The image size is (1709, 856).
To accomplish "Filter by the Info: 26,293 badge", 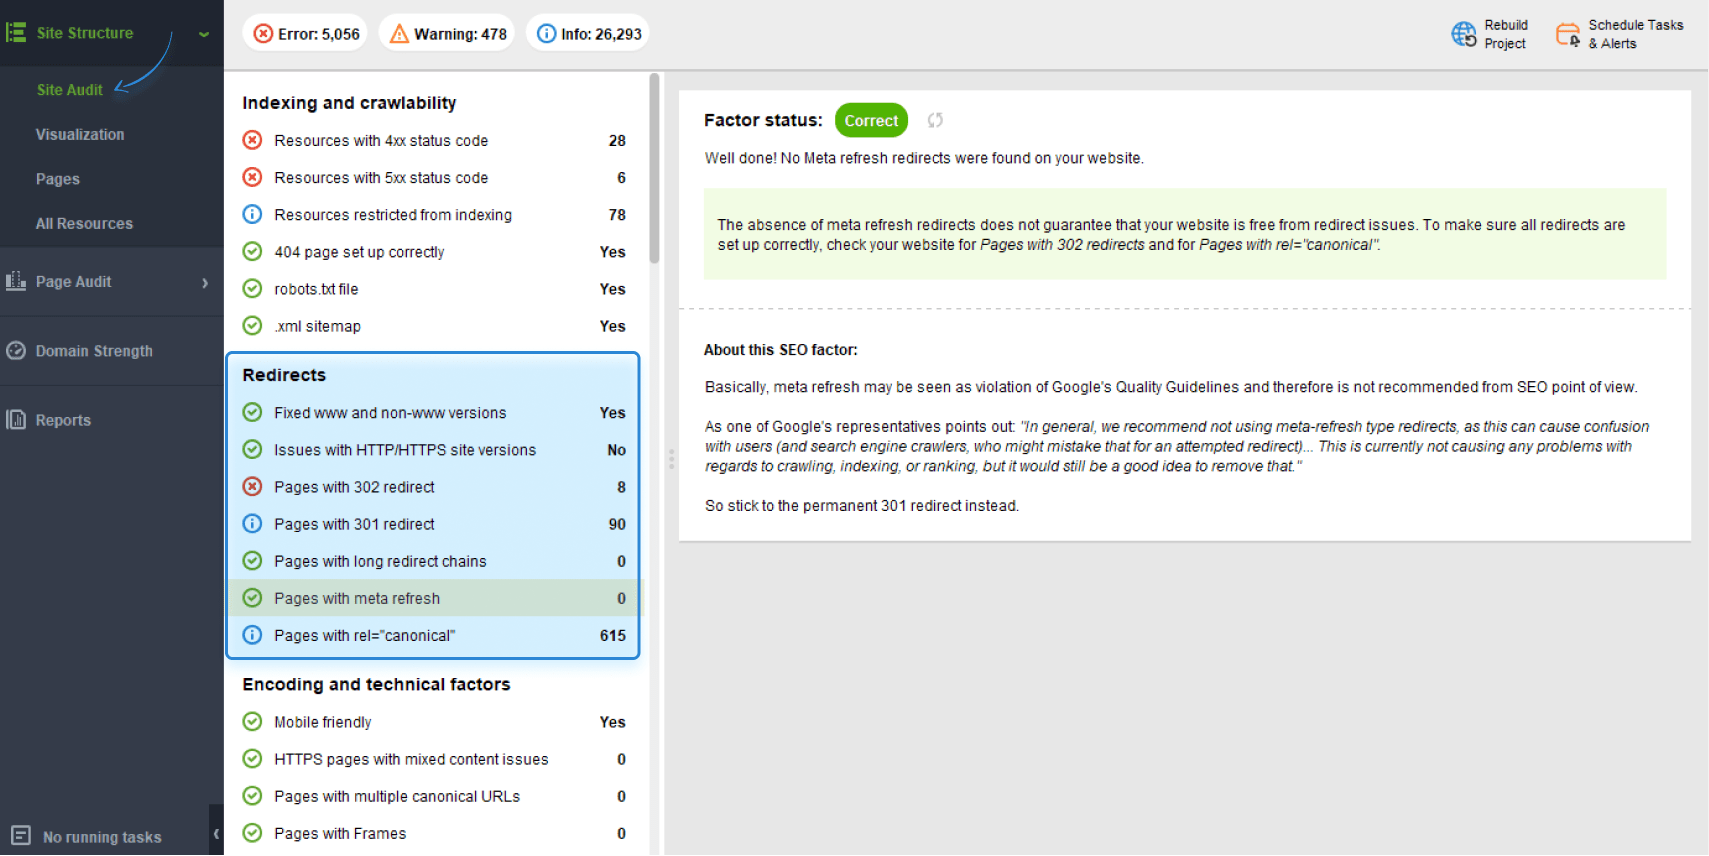I will [588, 34].
